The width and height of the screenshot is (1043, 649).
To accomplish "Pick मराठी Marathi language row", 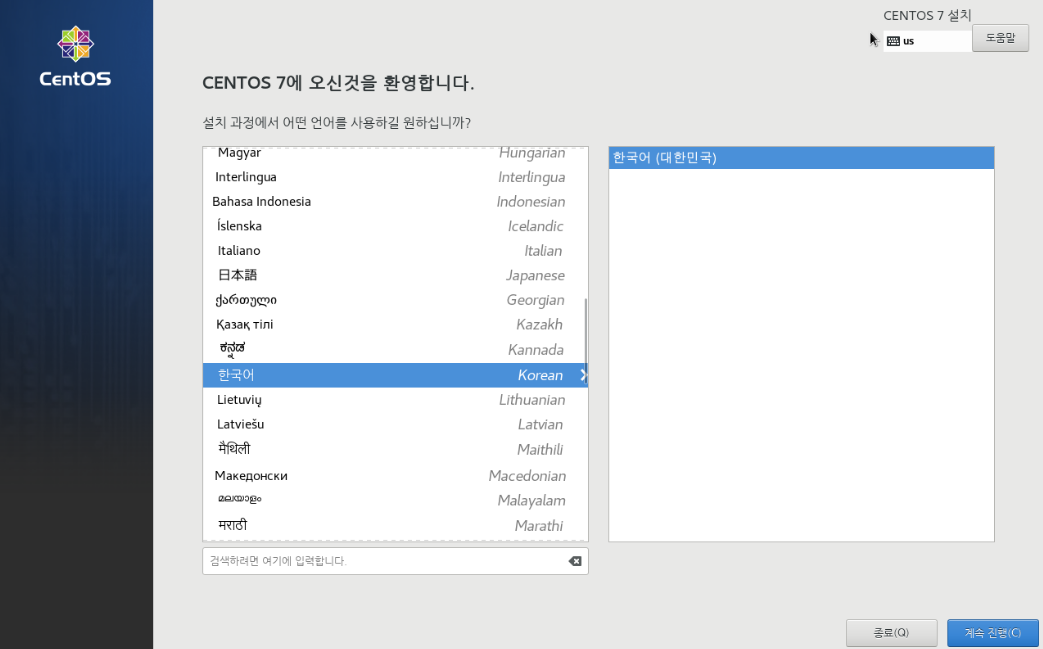I will 395,525.
